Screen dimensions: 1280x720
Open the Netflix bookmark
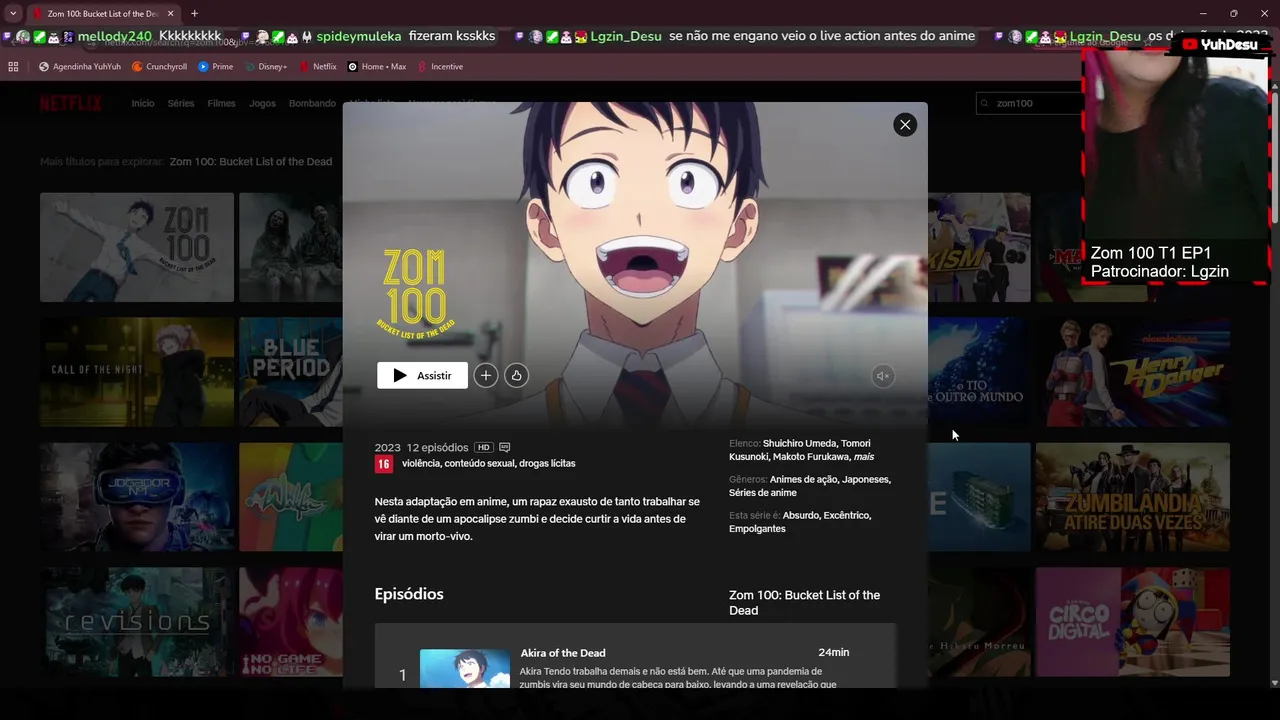click(317, 67)
